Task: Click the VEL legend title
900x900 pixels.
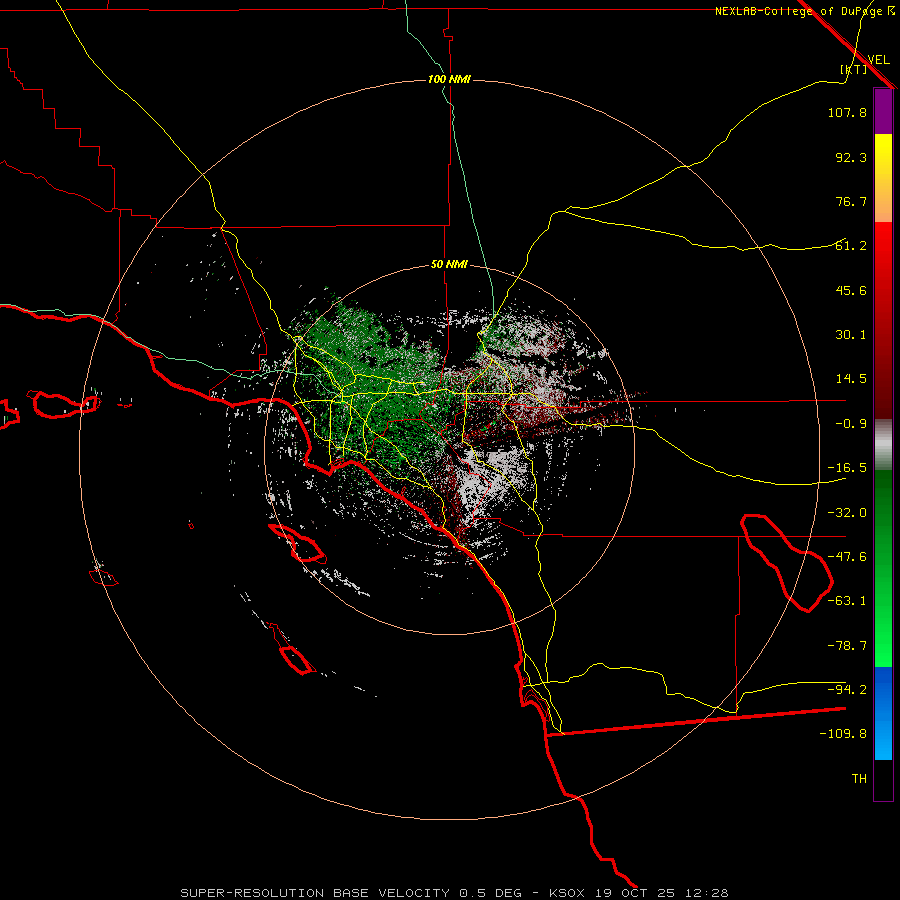Action: point(878,60)
